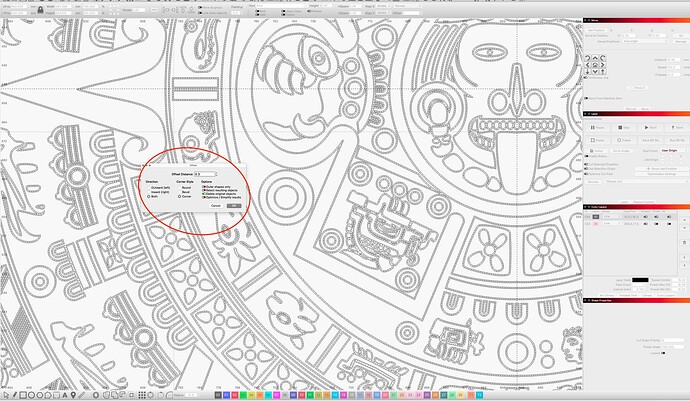Toggle Outer shapes only option
This screenshot has width=690, height=401.
pyautogui.click(x=204, y=187)
